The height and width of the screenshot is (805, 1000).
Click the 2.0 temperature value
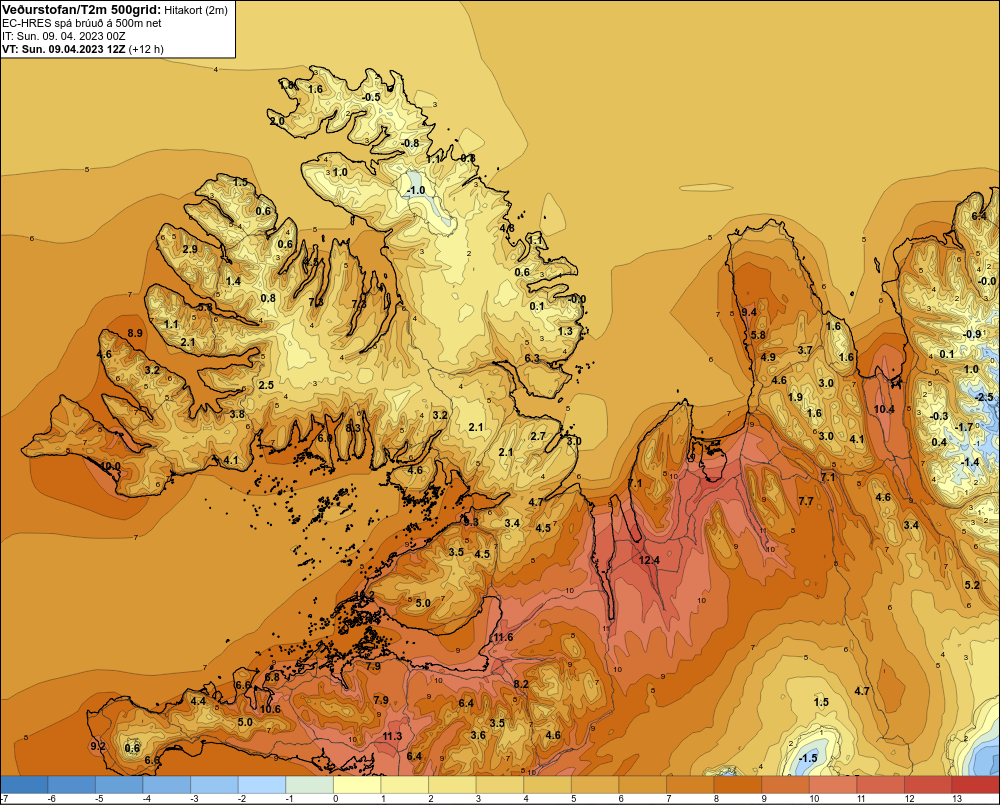pyautogui.click(x=277, y=121)
